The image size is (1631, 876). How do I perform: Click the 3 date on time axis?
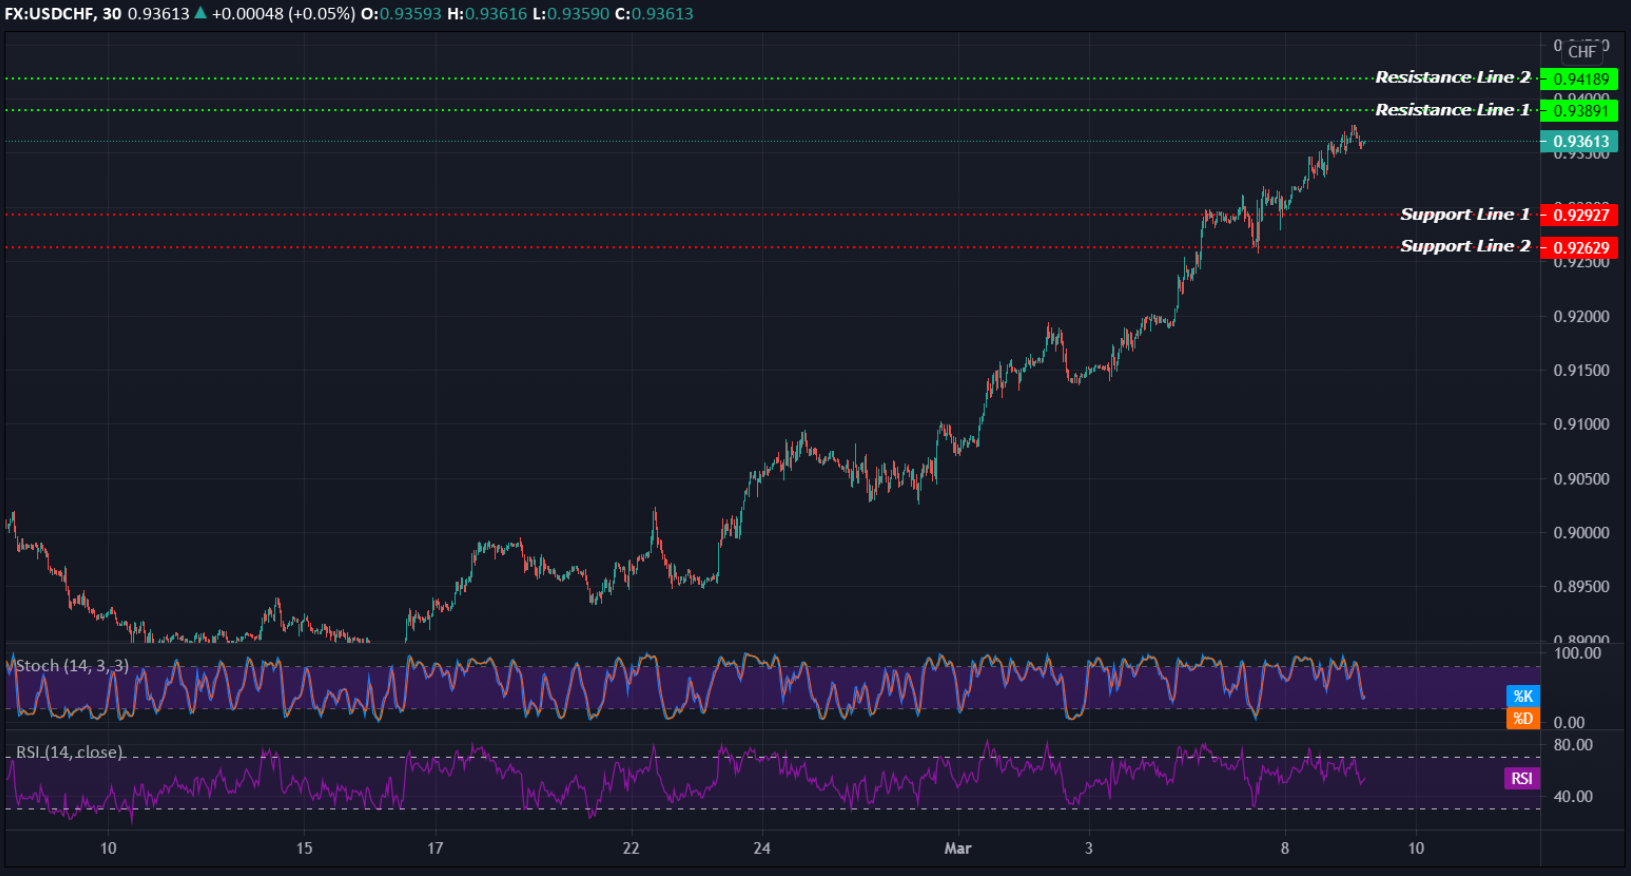(1089, 848)
